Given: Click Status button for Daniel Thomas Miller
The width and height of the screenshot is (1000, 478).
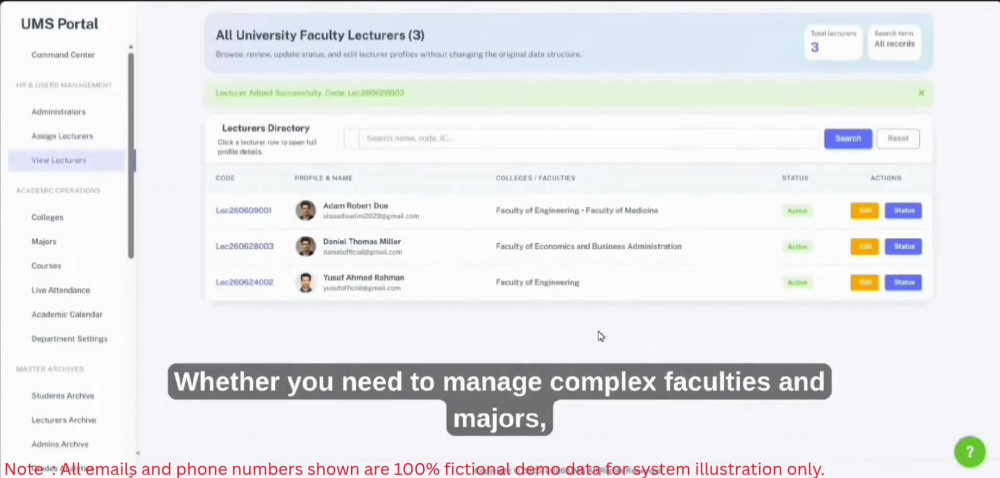Looking at the screenshot, I should pos(903,246).
